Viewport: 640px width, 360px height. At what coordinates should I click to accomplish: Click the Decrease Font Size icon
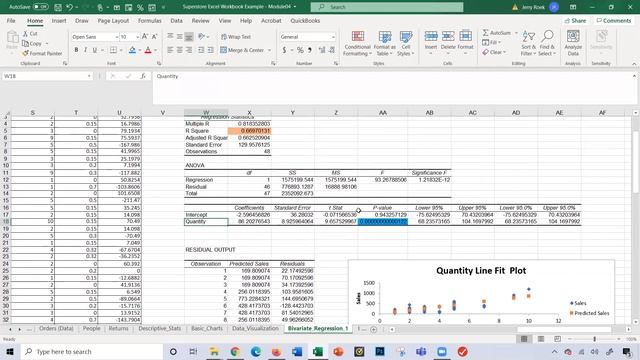[154, 37]
